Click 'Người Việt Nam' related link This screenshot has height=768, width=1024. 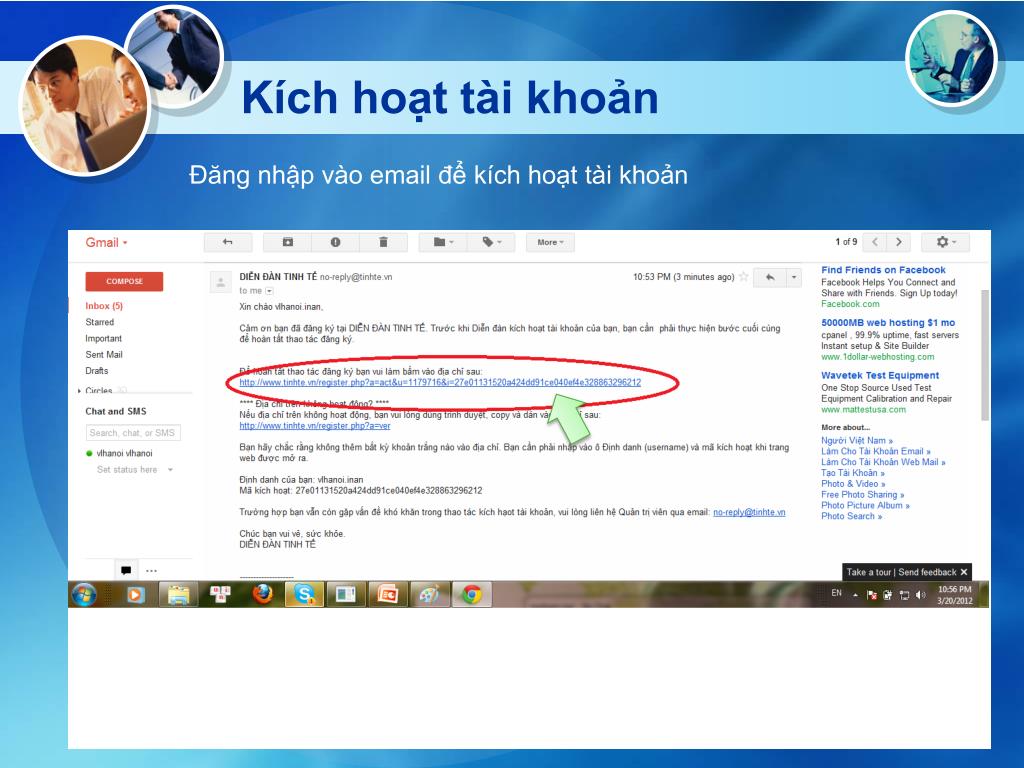click(x=857, y=441)
